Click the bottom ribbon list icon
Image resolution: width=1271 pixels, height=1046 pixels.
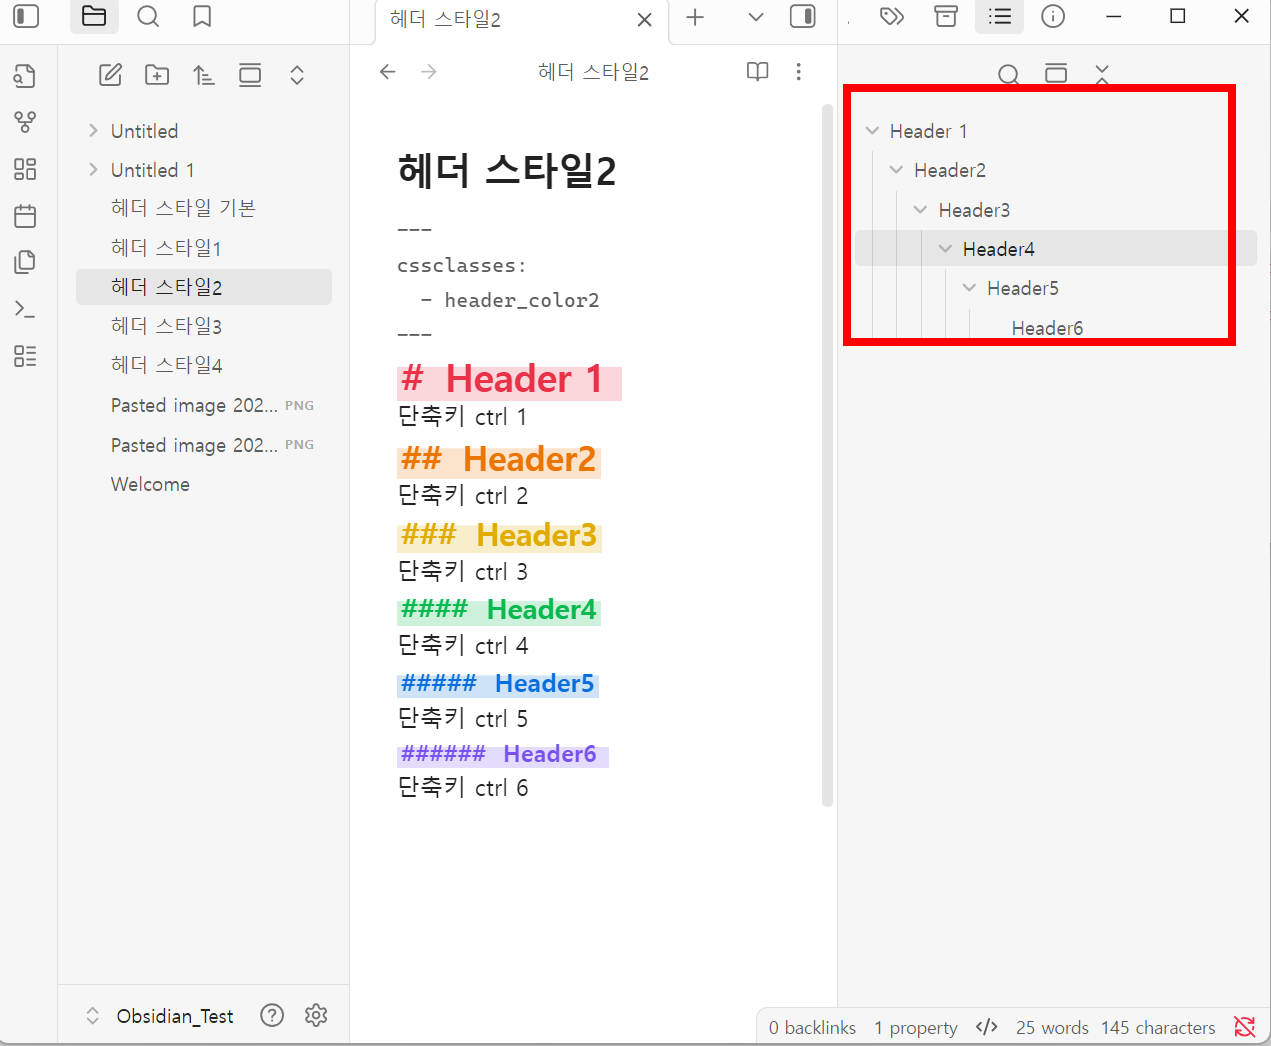coord(25,356)
